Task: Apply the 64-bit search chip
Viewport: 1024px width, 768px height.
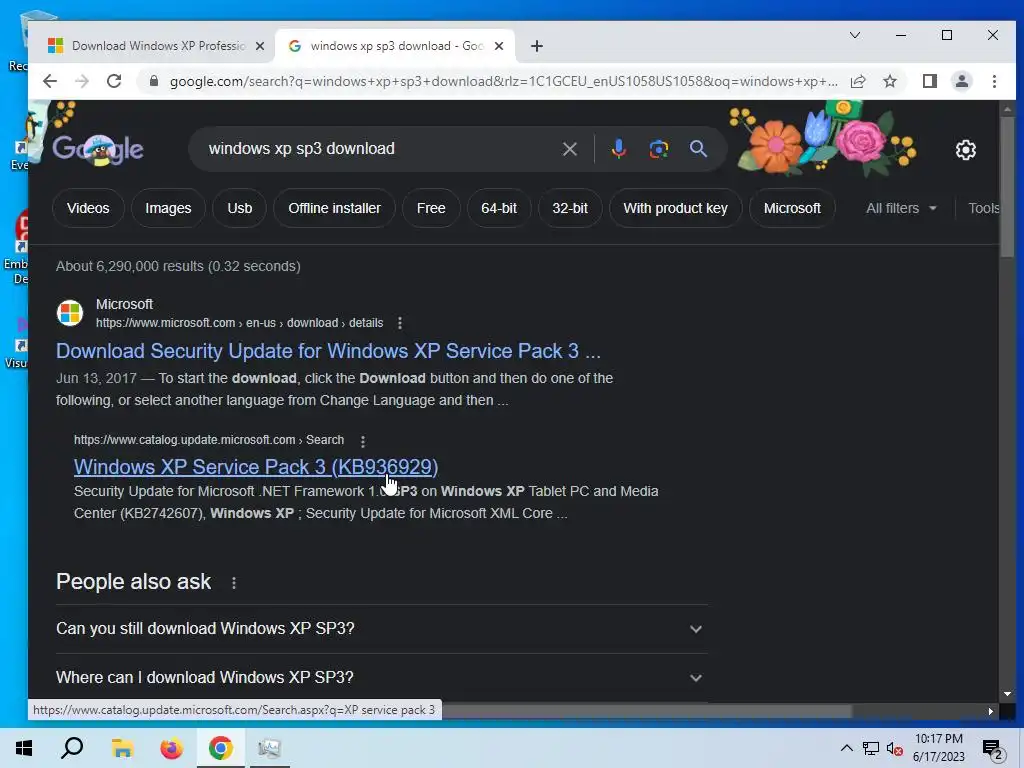Action: click(x=499, y=208)
